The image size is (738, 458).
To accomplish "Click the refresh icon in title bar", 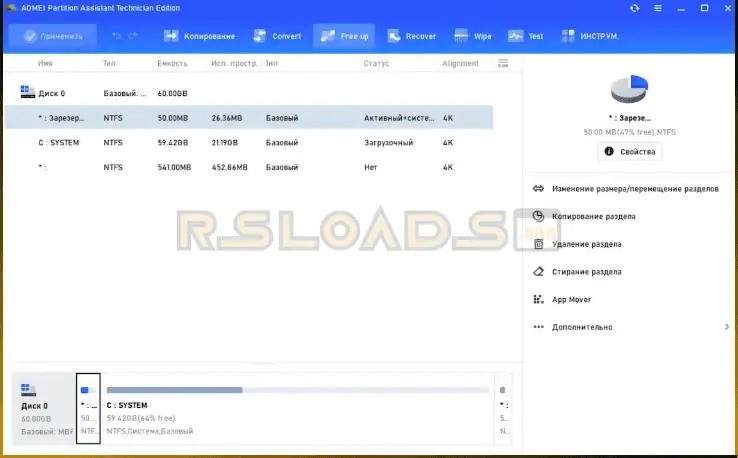I will [x=634, y=8].
